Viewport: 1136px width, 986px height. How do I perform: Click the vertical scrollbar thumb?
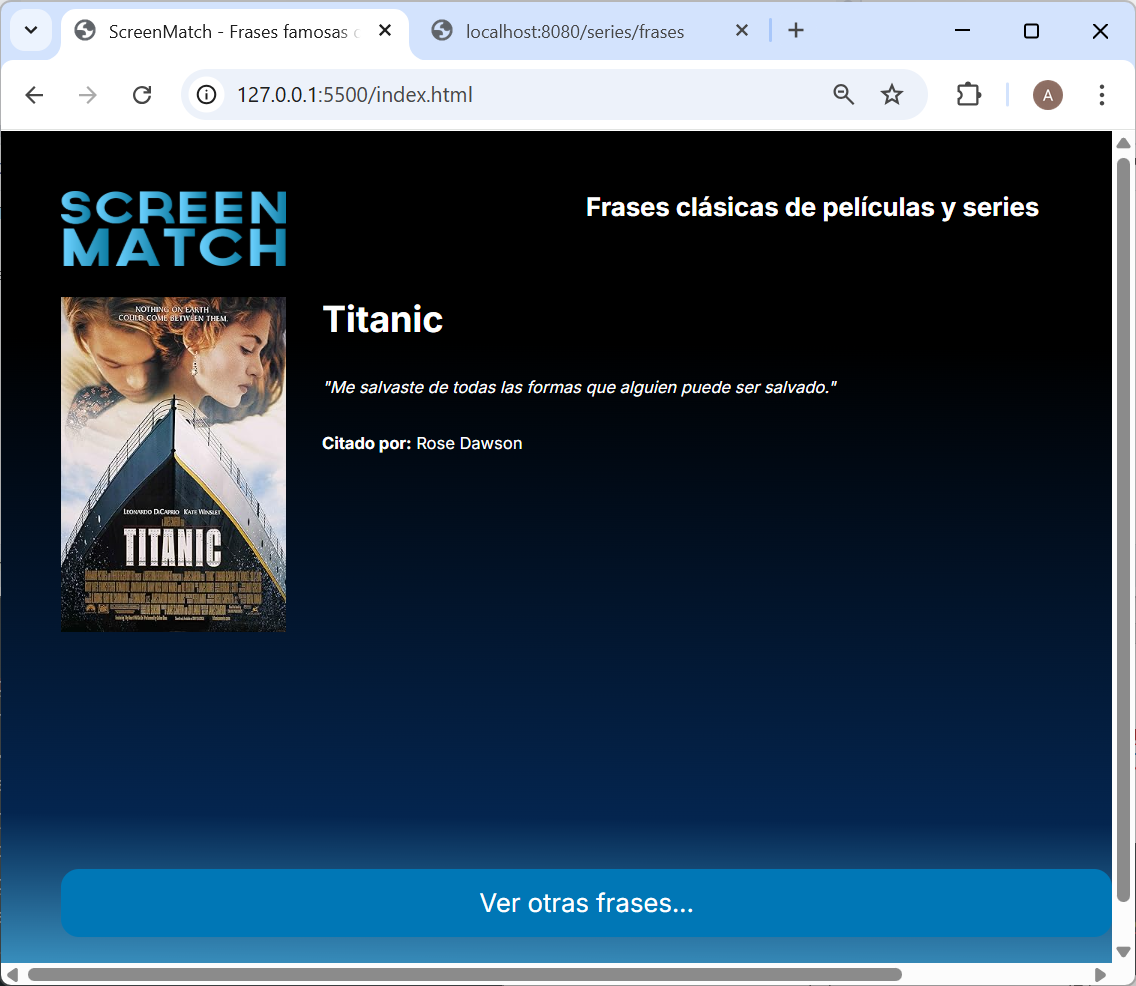(x=1124, y=530)
